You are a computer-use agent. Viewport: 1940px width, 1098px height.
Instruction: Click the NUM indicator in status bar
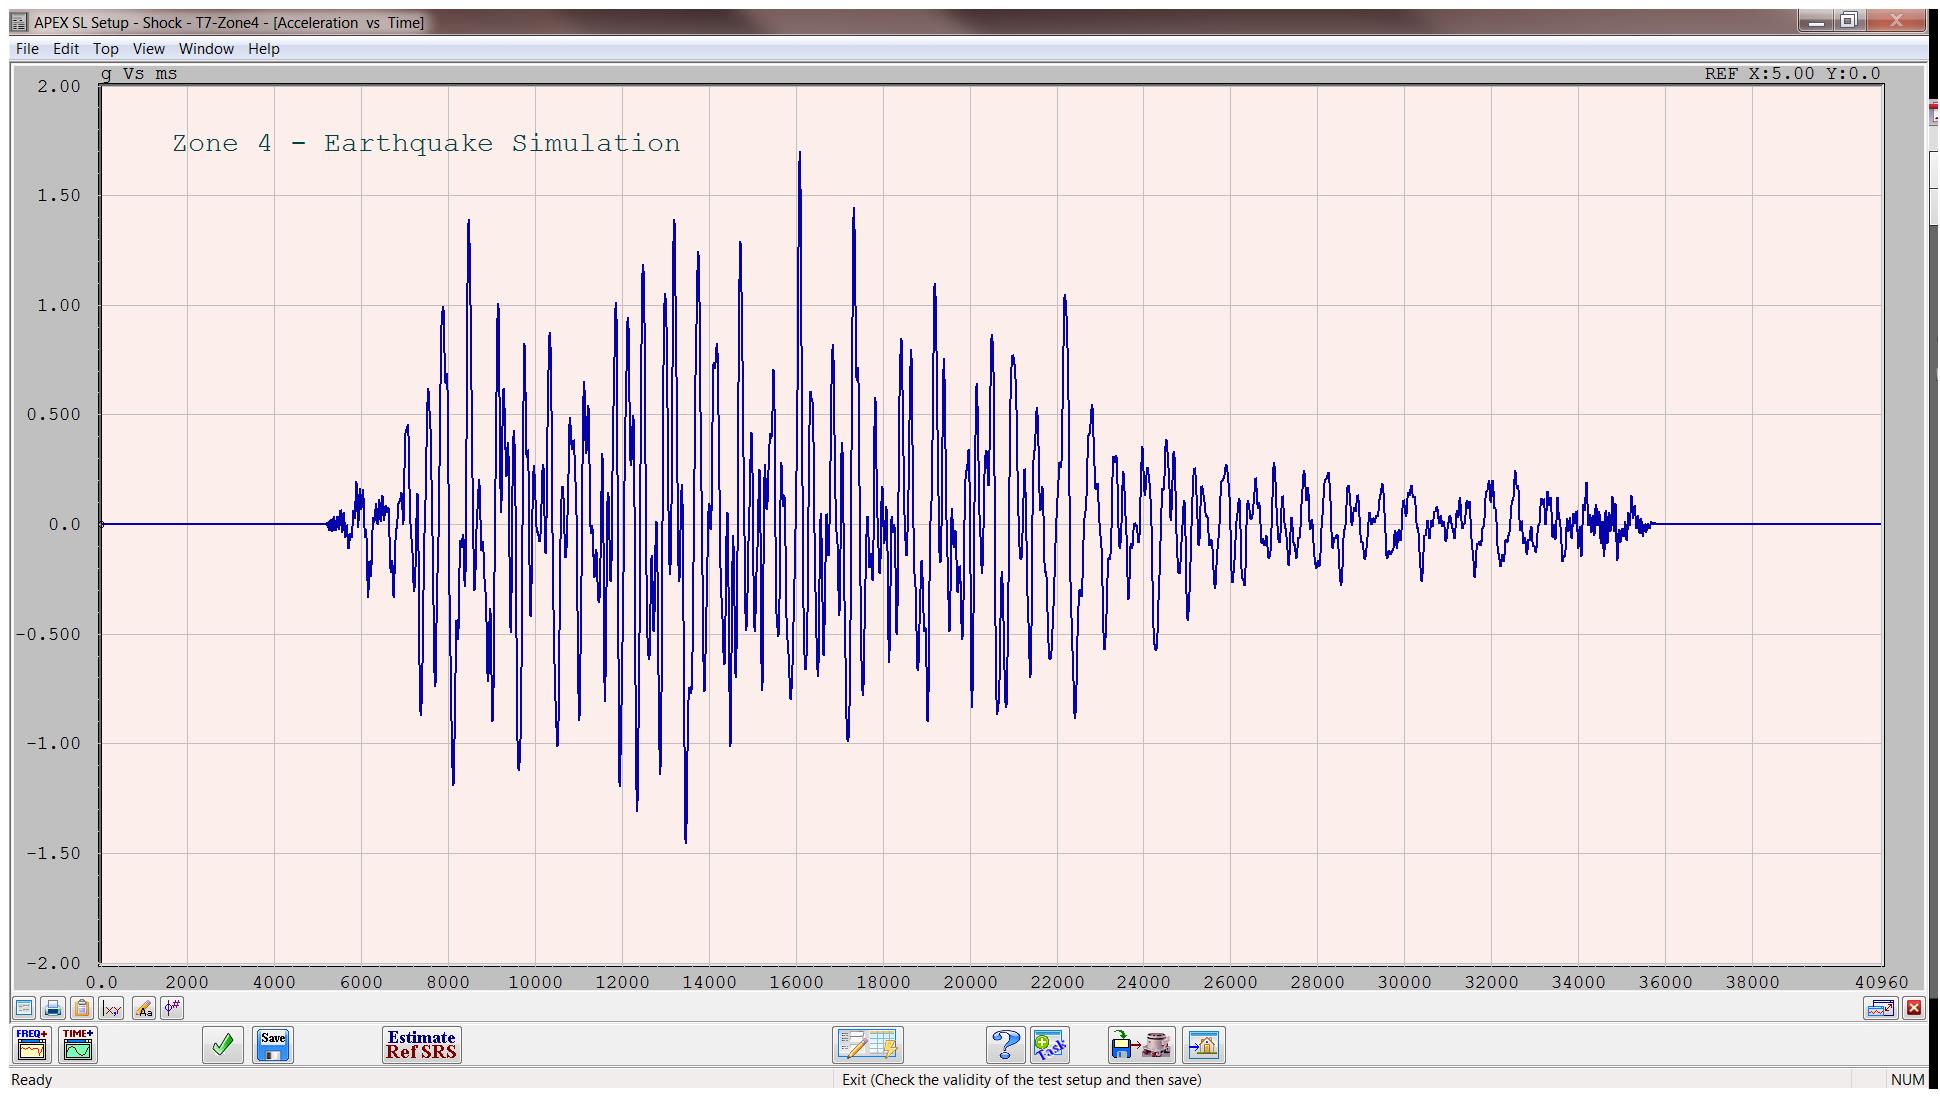pyautogui.click(x=1907, y=1080)
